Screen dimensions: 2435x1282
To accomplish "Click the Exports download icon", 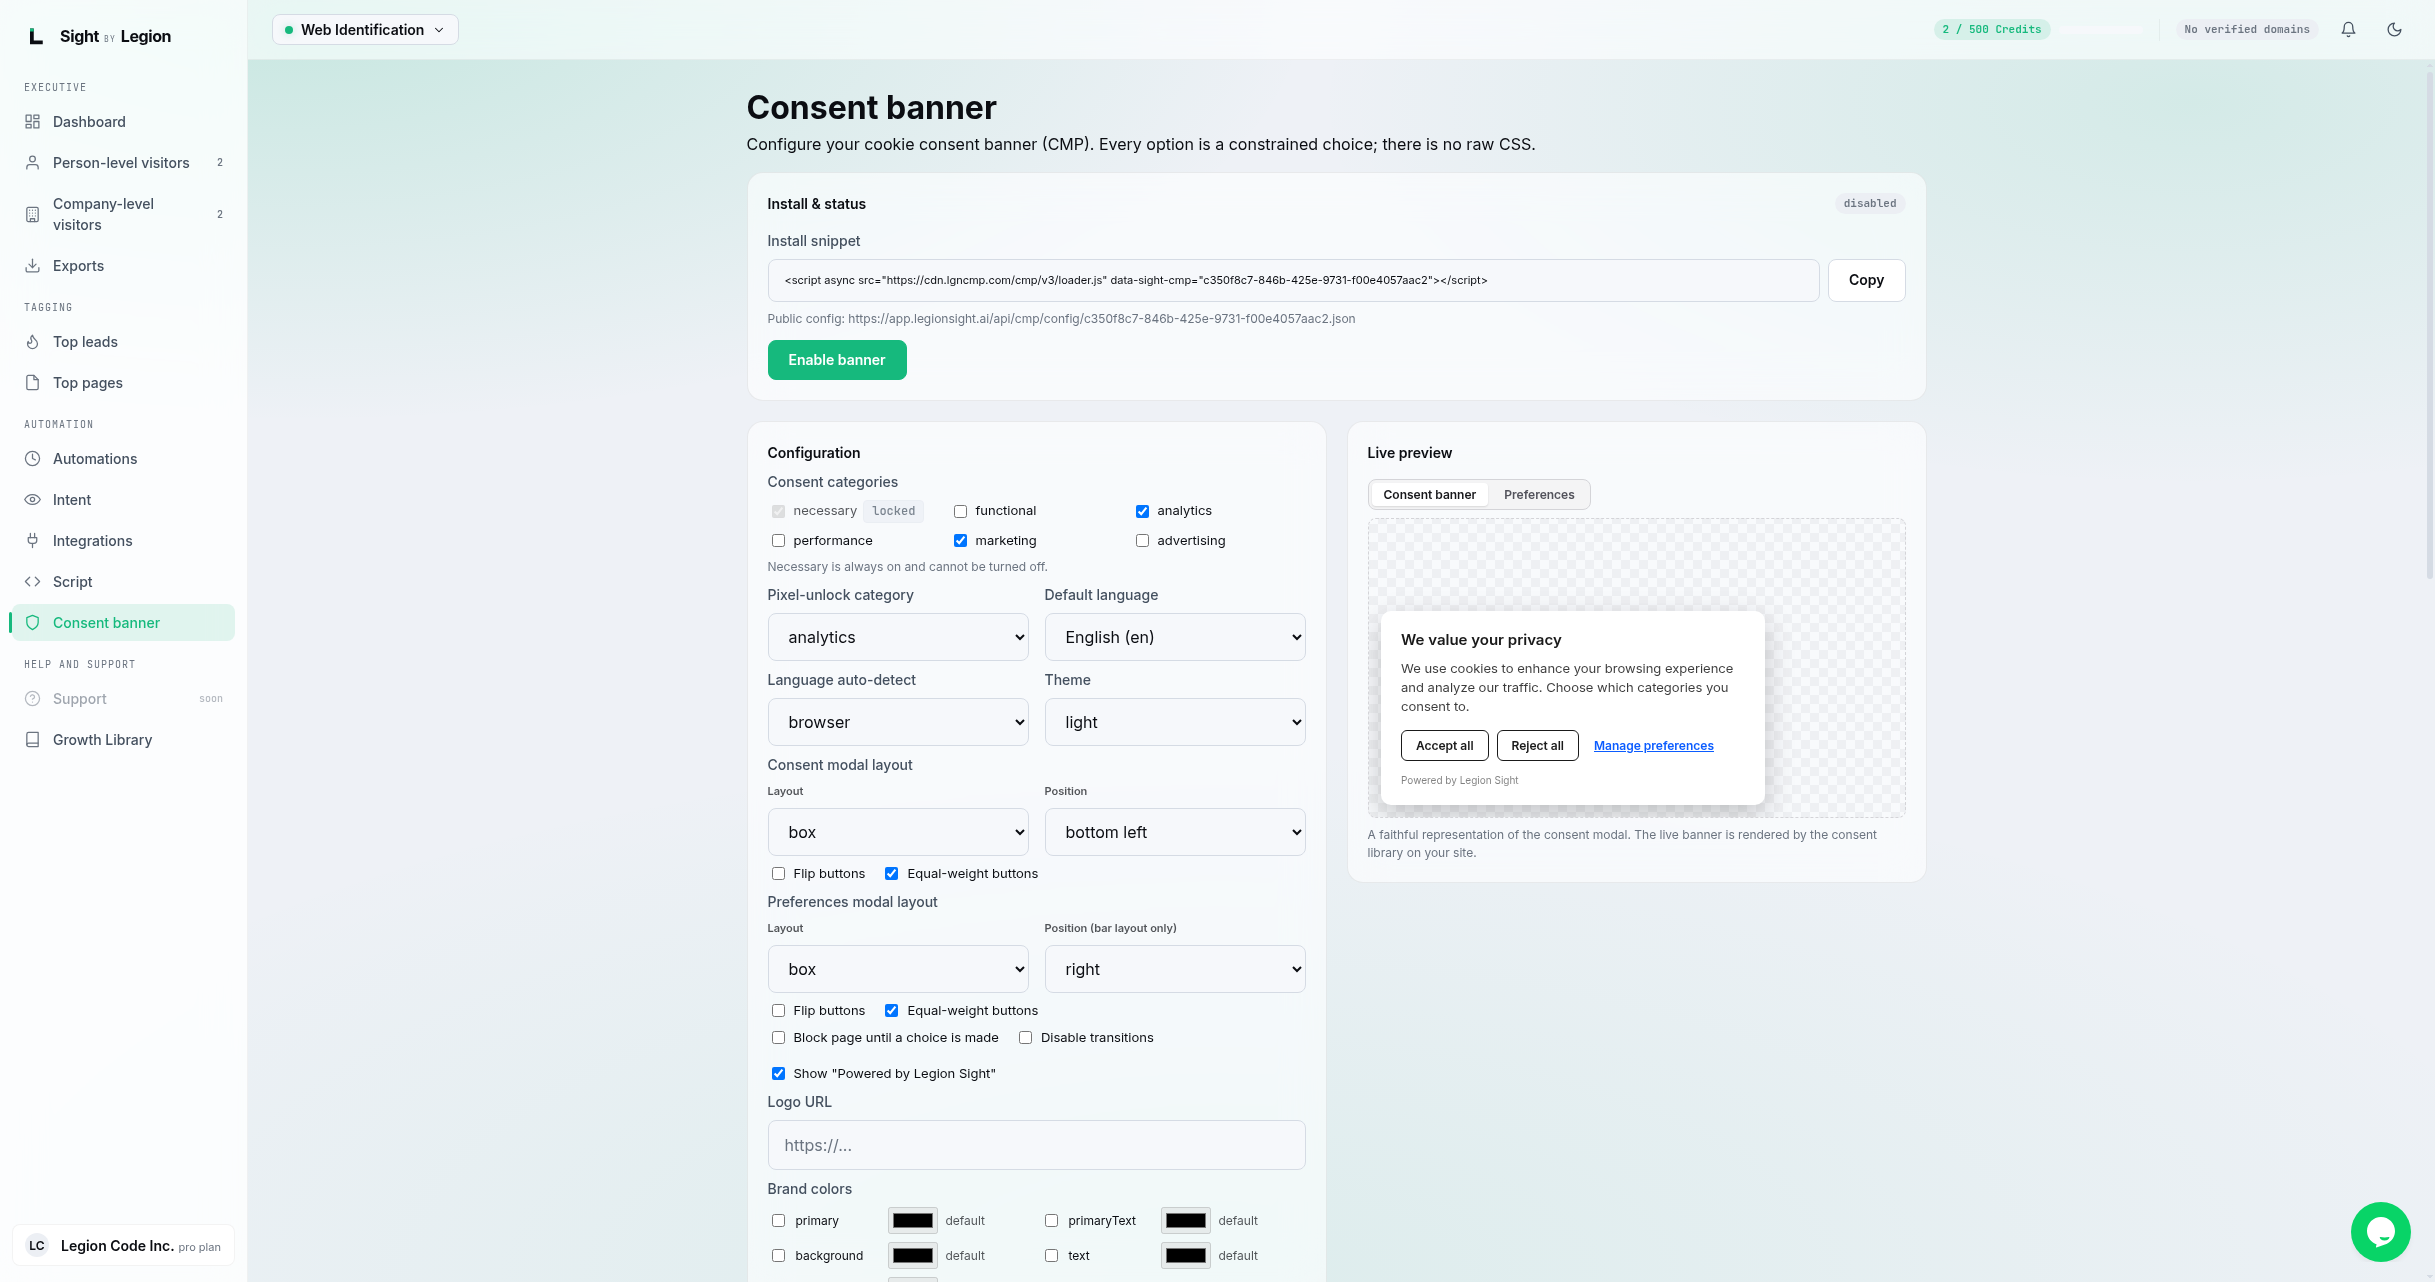I will (32, 266).
